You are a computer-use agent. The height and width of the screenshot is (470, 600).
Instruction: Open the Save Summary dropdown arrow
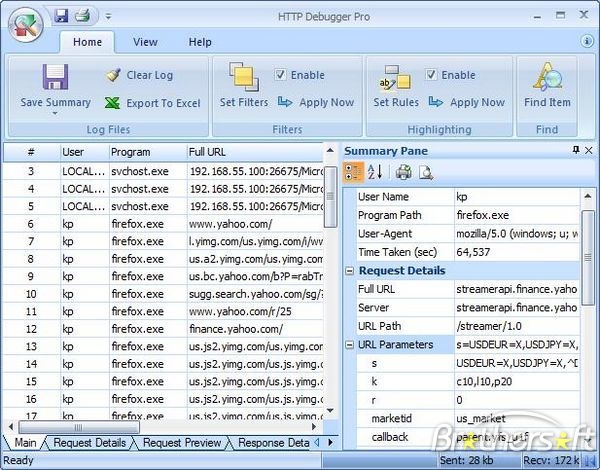[x=55, y=113]
